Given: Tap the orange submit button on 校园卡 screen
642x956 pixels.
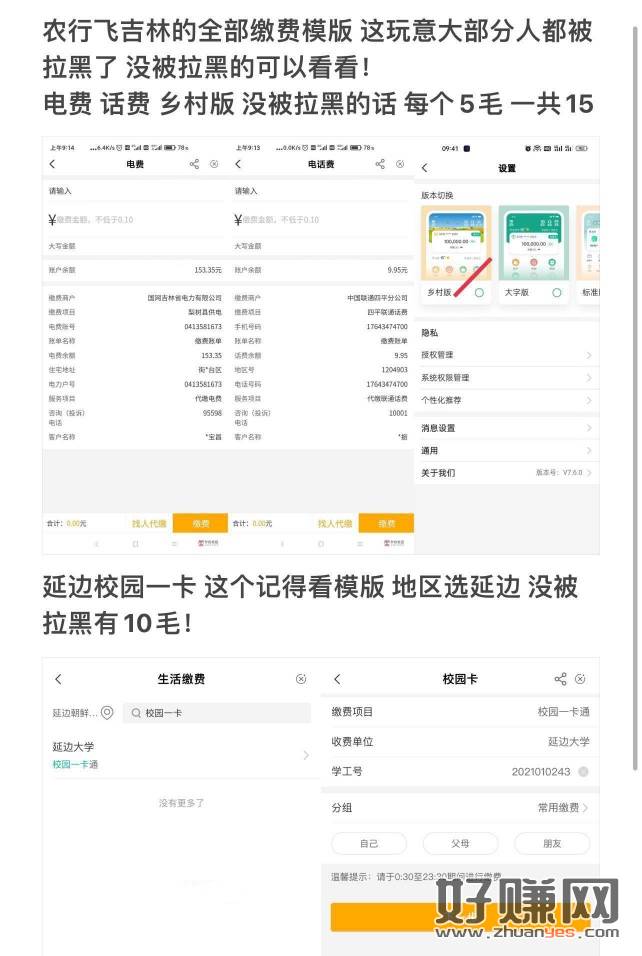Looking at the screenshot, I should [x=460, y=916].
